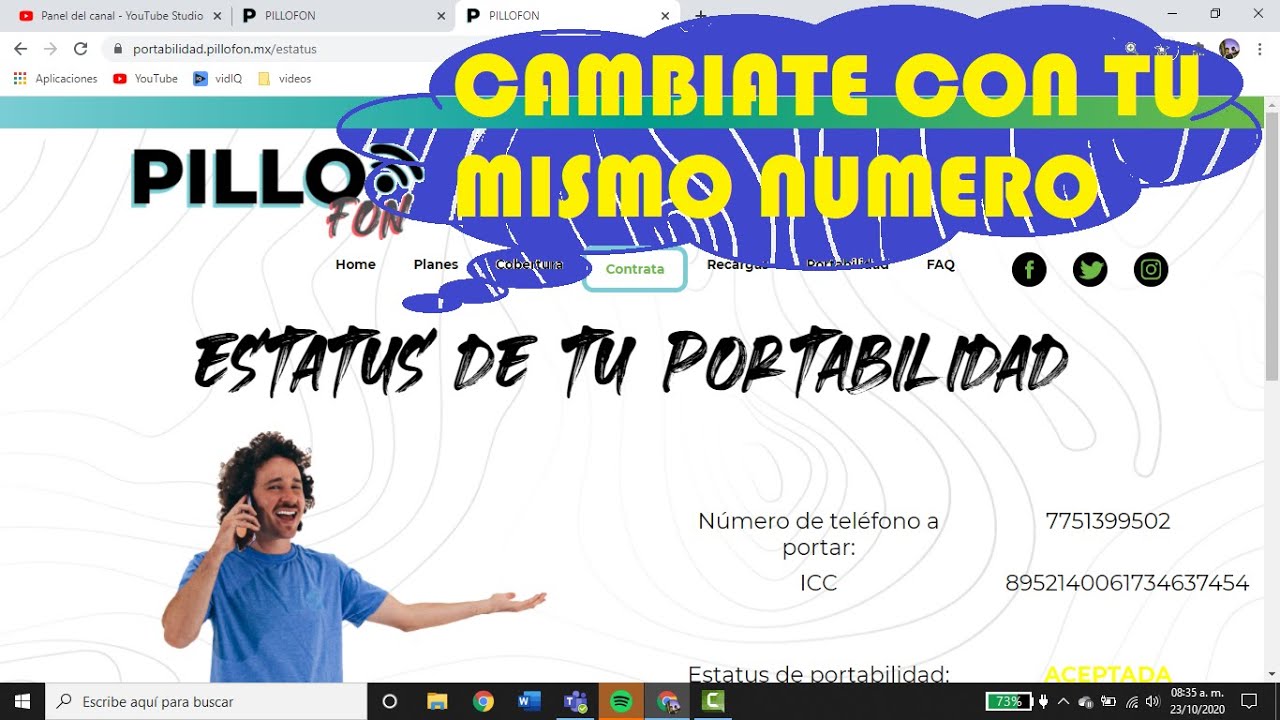The image size is (1280, 720).
Task: Click the scrollbar down arrow
Action: click(x=1272, y=673)
